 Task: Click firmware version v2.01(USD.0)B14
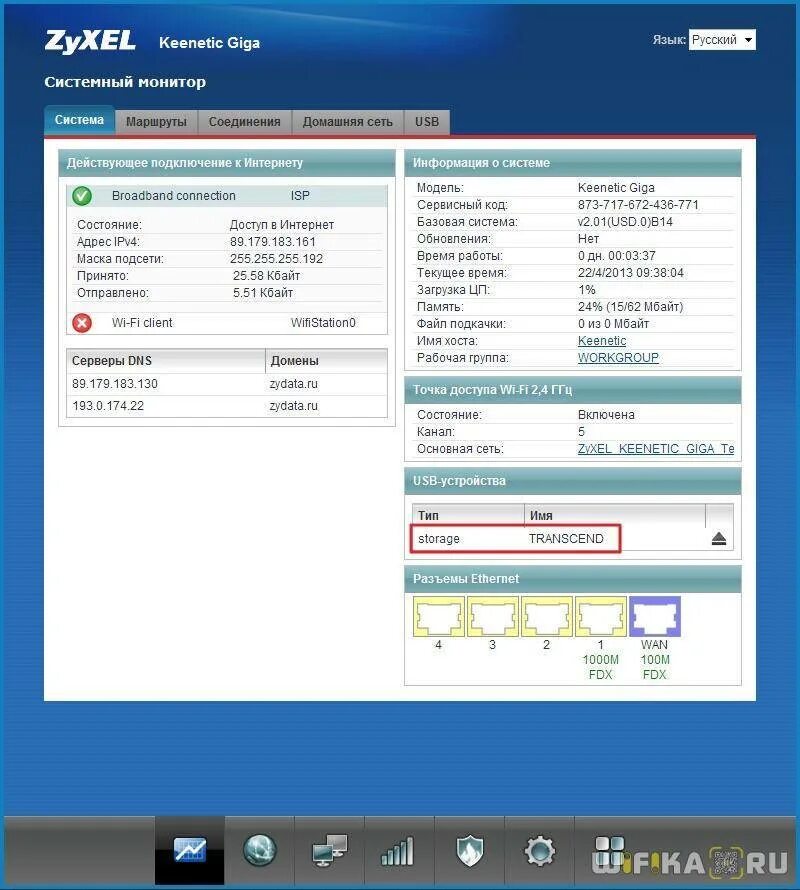625,221
